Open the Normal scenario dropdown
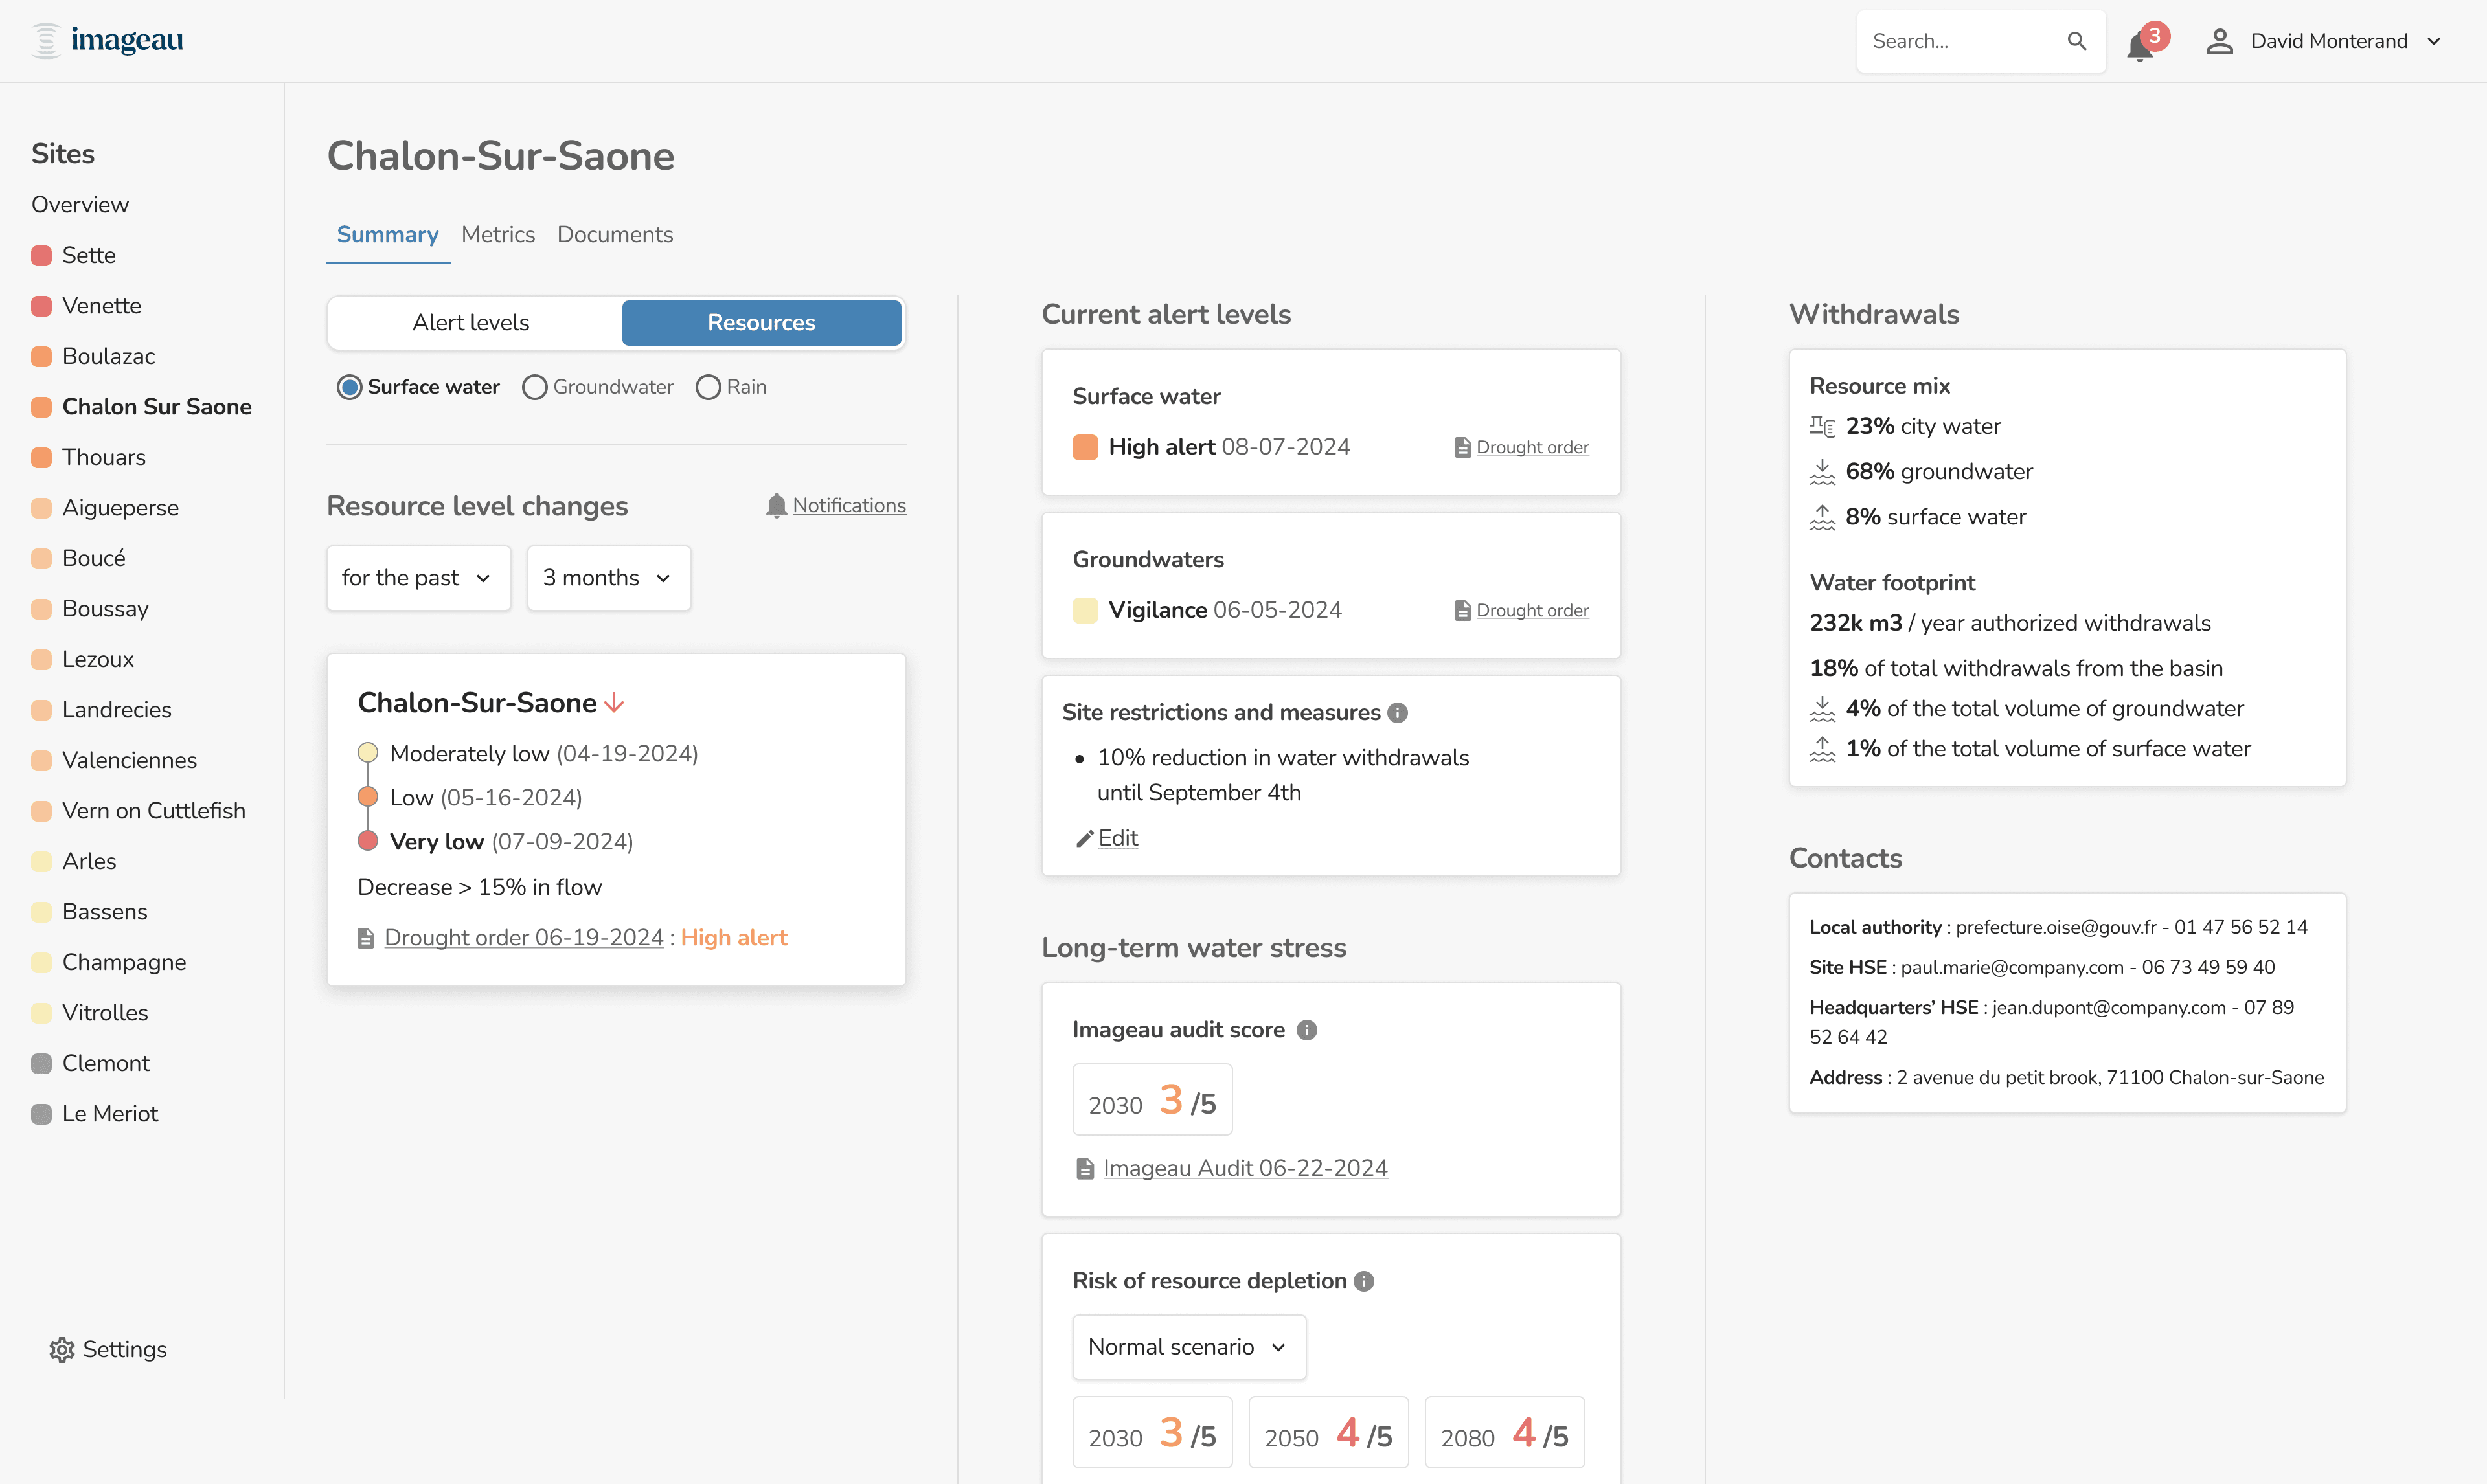This screenshot has height=1484, width=2487. point(1188,1347)
